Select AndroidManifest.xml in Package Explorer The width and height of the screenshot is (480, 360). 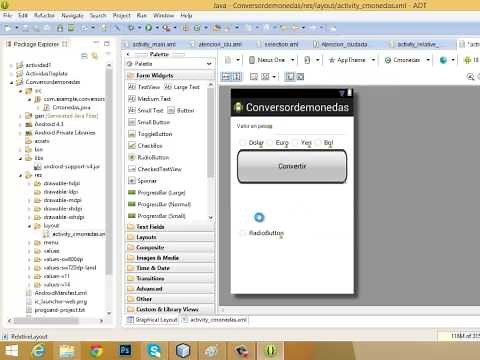tap(57, 293)
